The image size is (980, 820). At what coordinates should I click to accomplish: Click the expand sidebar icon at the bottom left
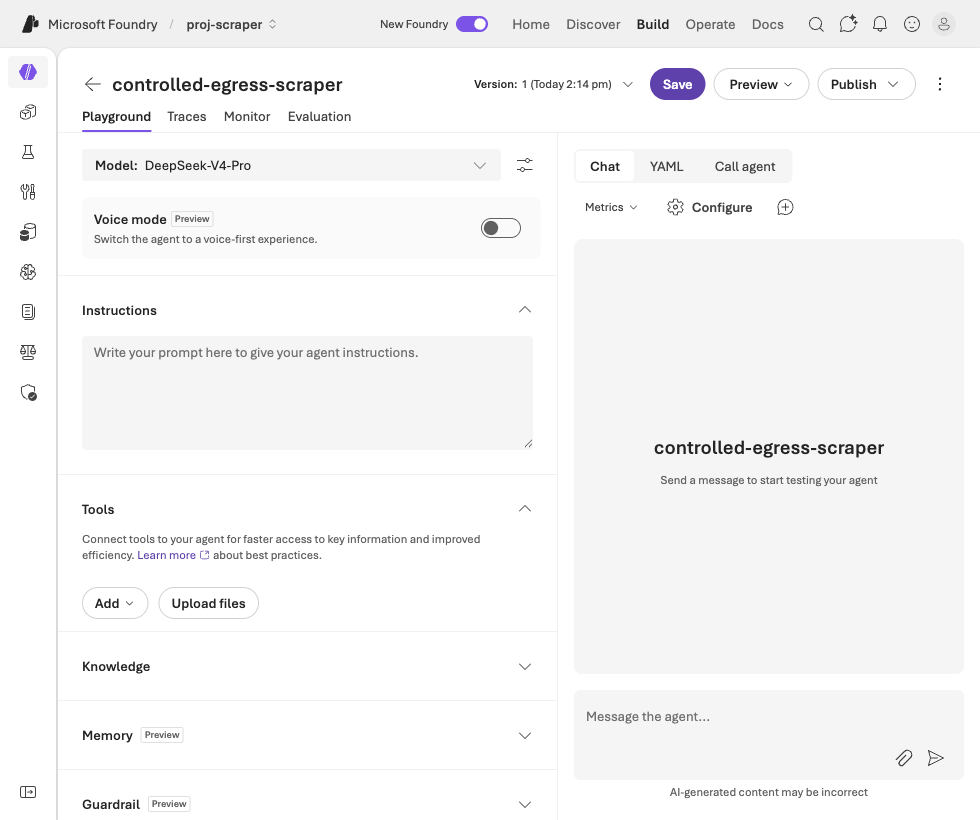pyautogui.click(x=28, y=792)
